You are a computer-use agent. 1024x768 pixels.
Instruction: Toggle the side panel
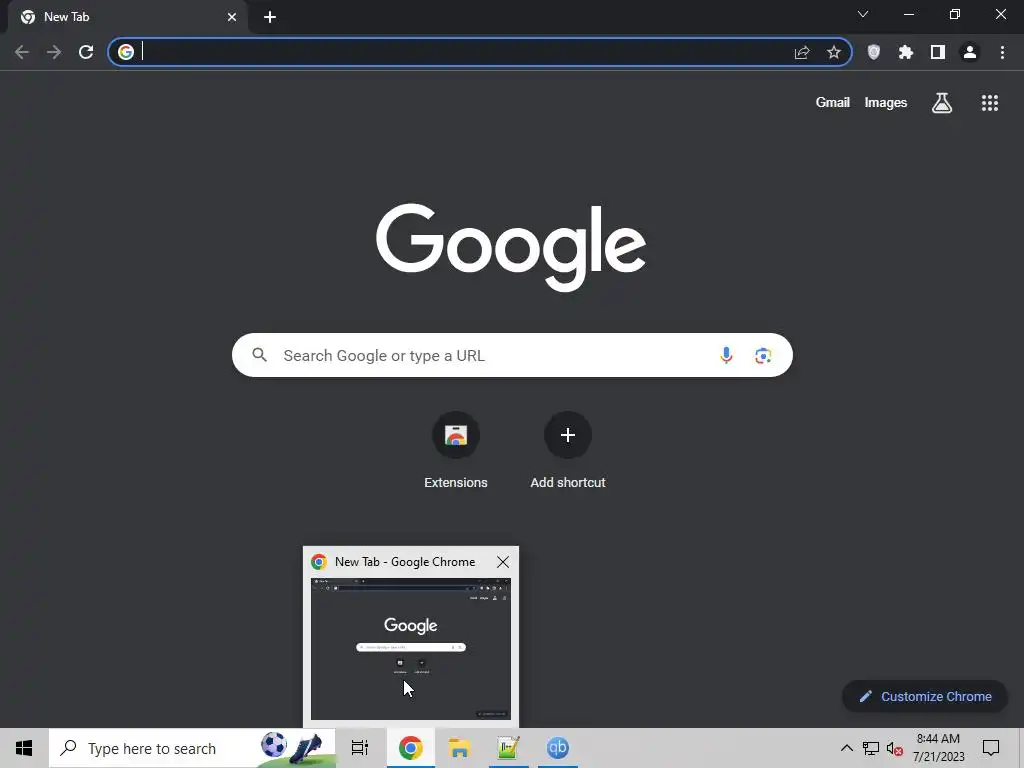coord(938,52)
